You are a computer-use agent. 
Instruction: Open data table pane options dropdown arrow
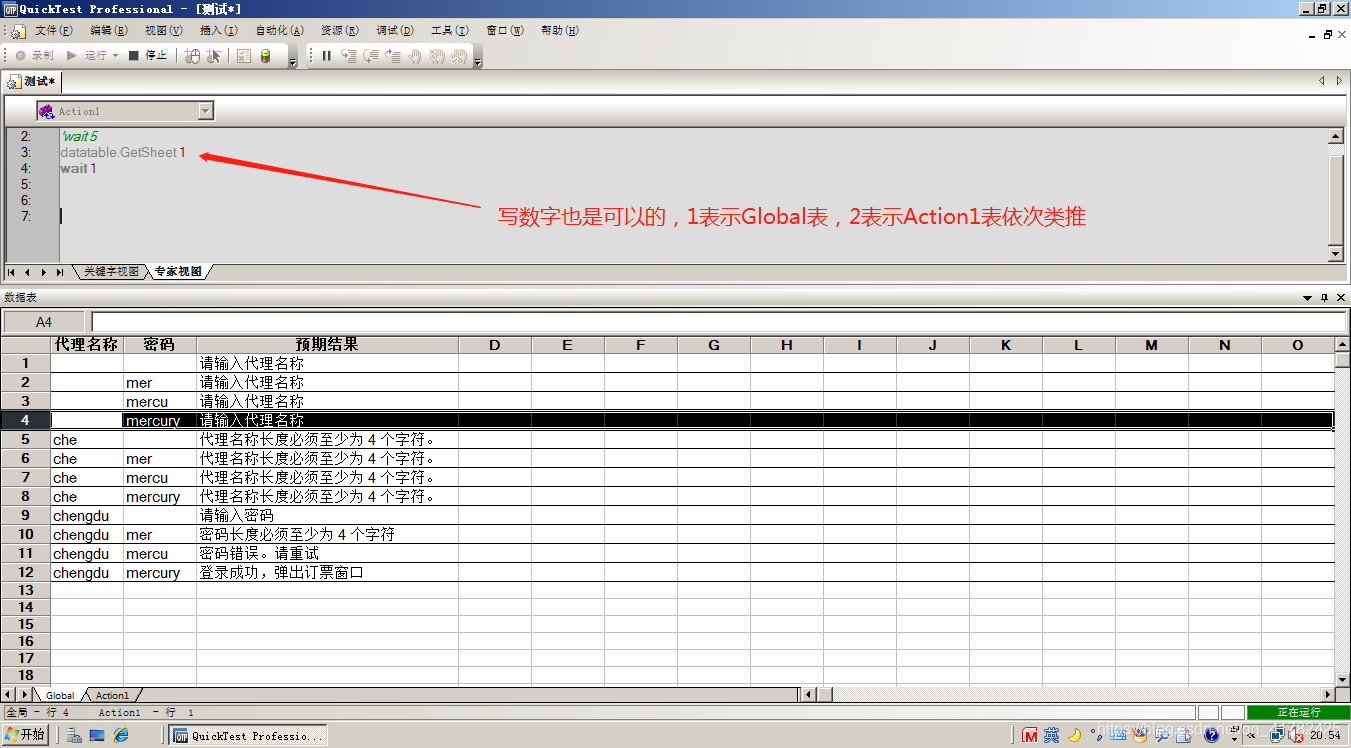coord(1307,298)
